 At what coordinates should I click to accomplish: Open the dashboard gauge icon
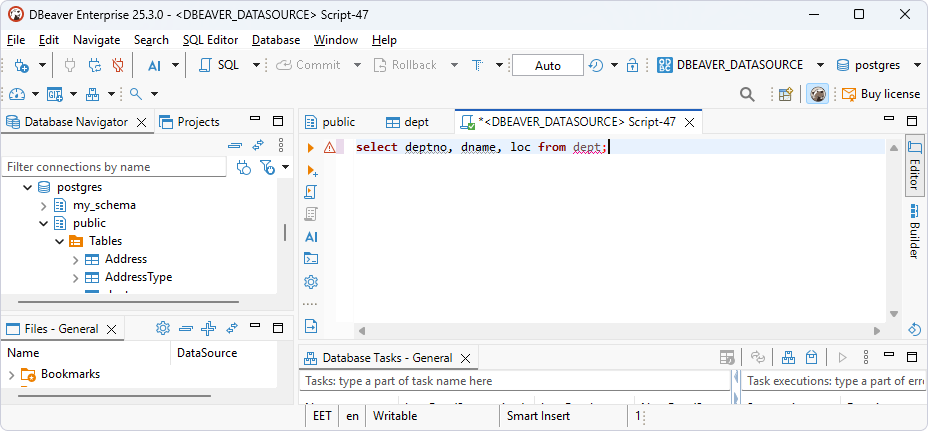coord(17,94)
